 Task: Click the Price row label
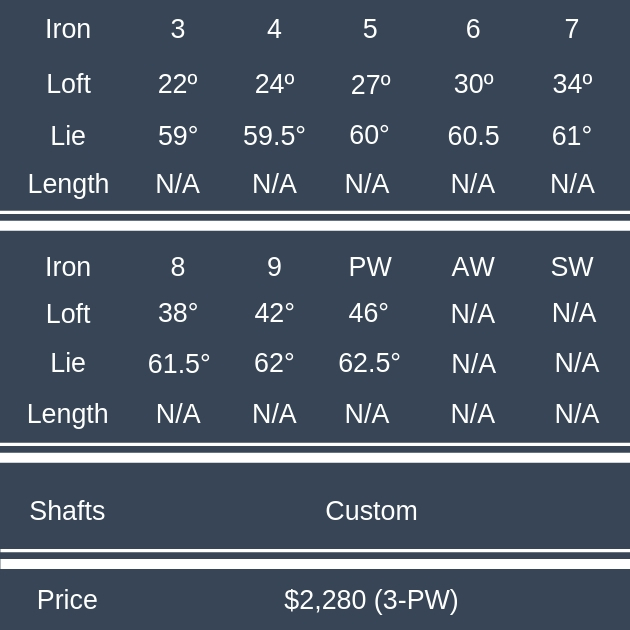tap(67, 600)
